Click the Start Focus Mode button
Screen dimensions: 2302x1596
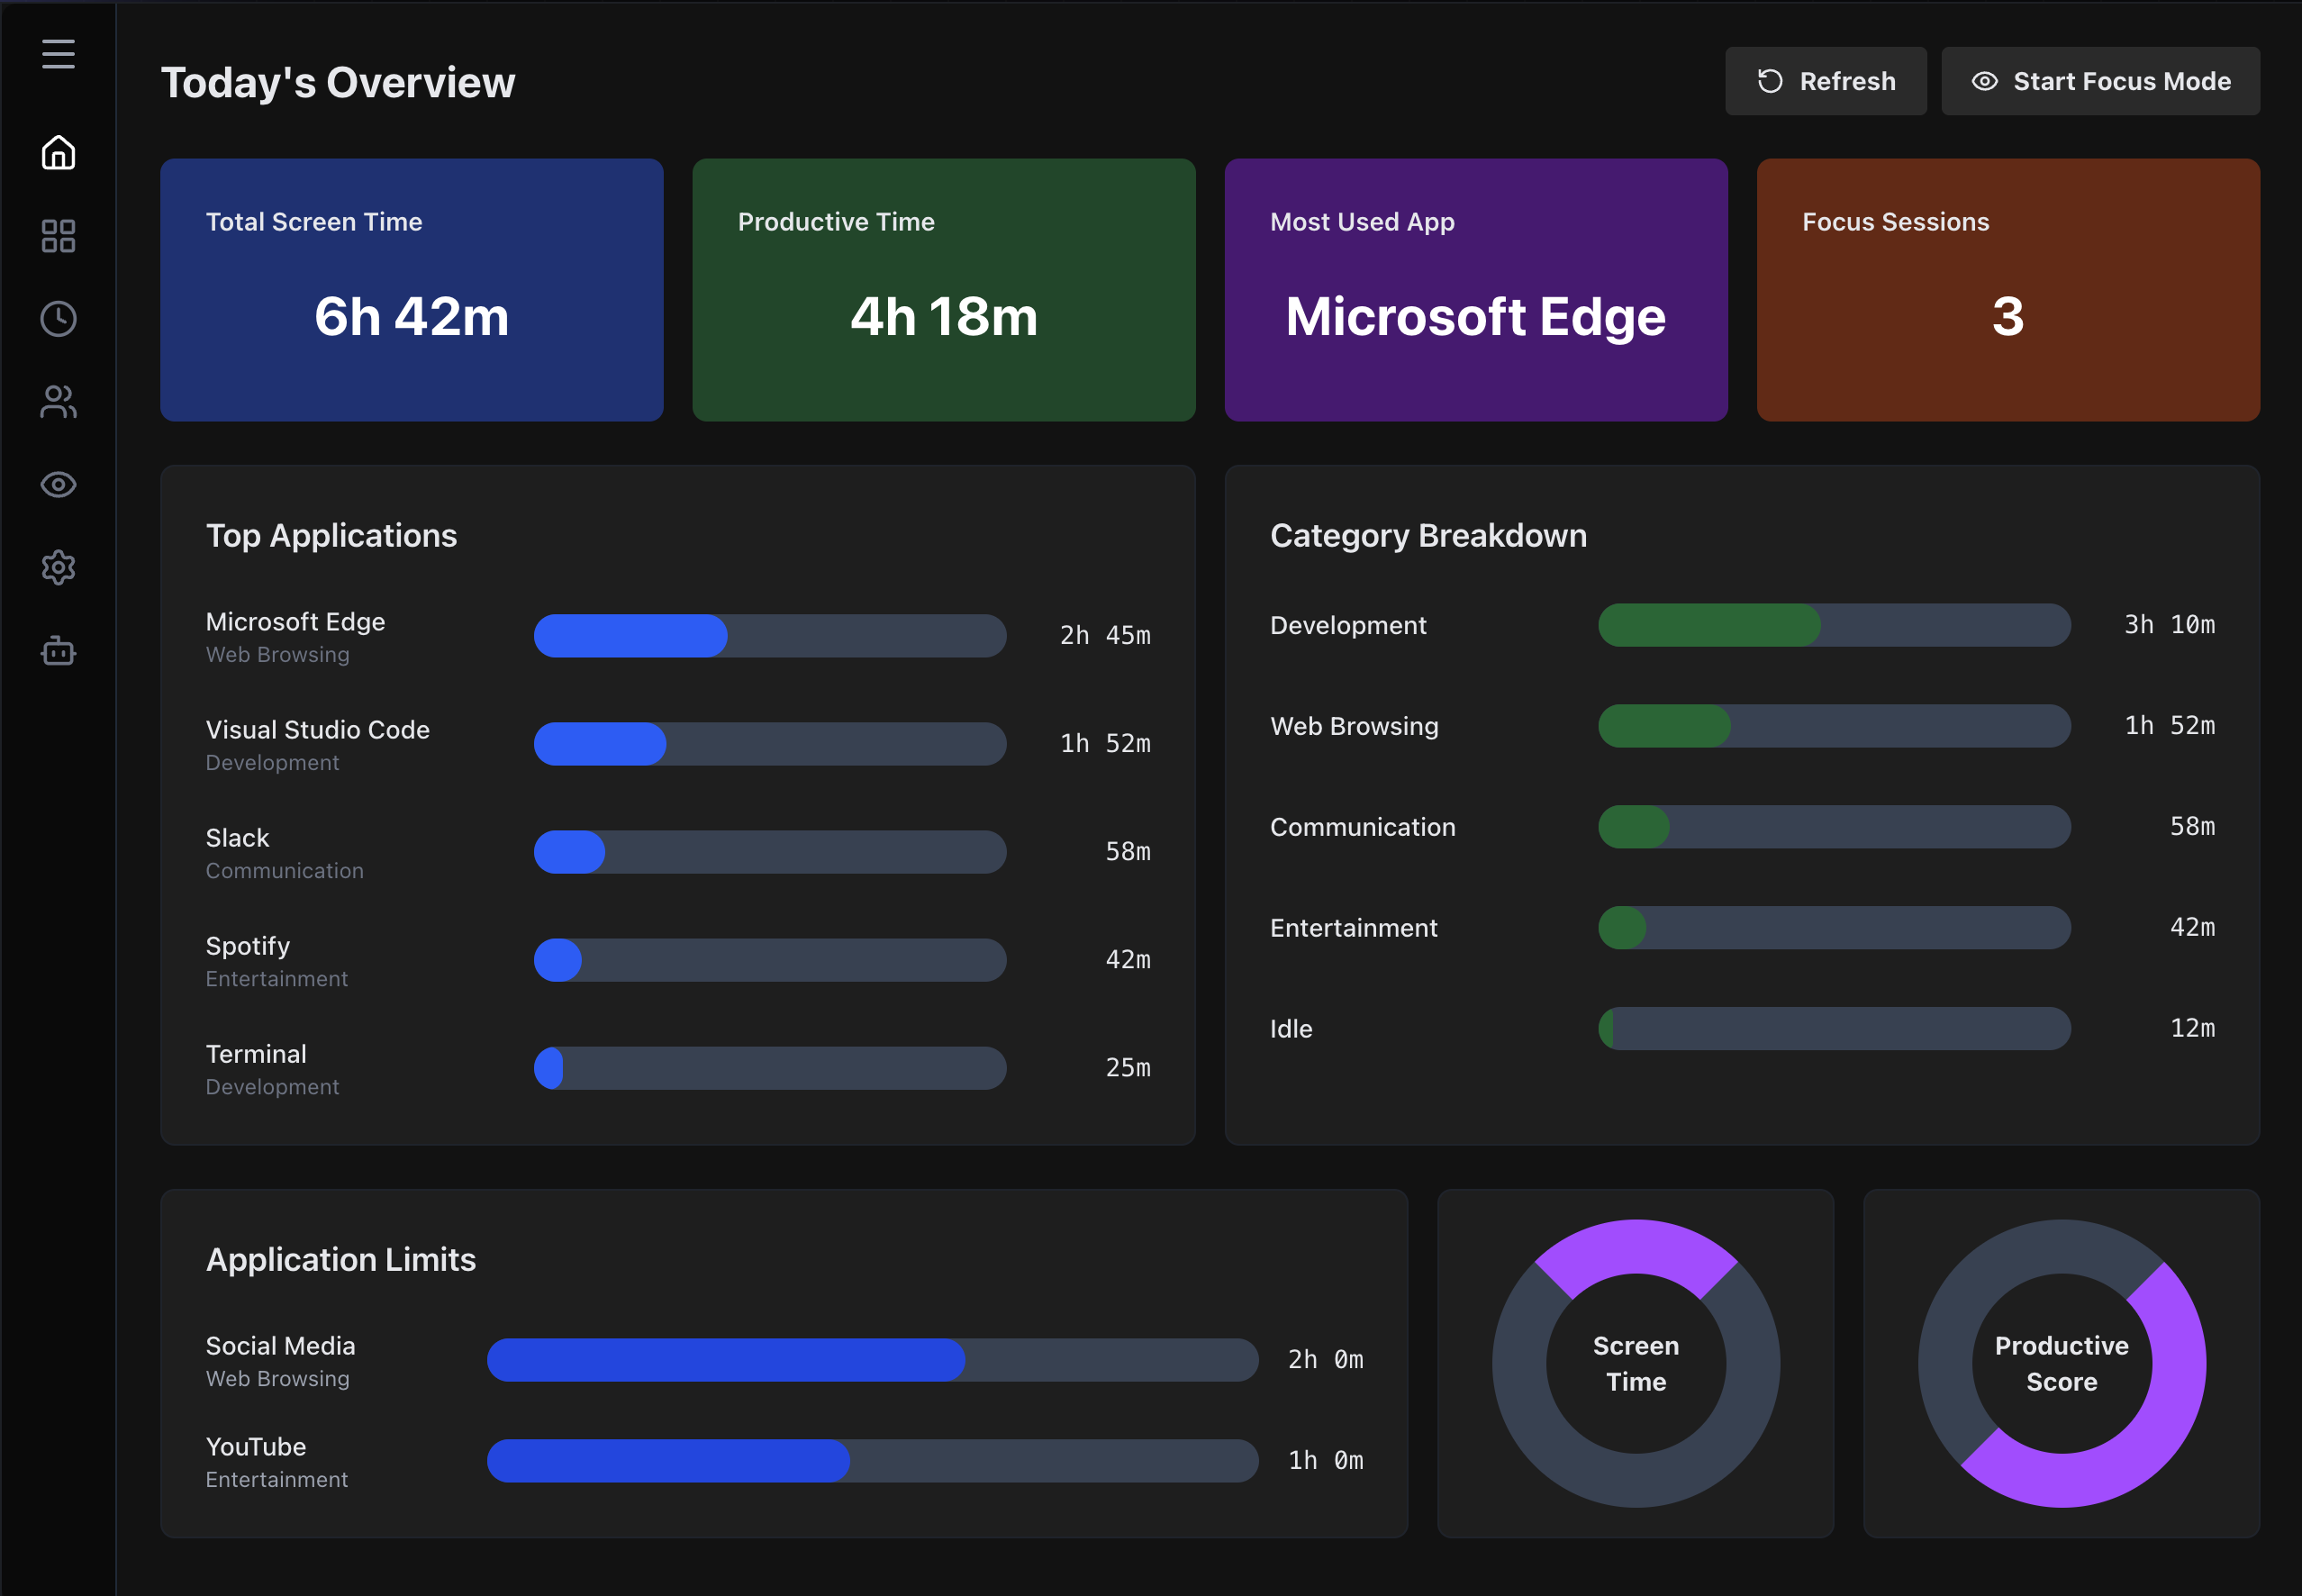tap(2100, 81)
